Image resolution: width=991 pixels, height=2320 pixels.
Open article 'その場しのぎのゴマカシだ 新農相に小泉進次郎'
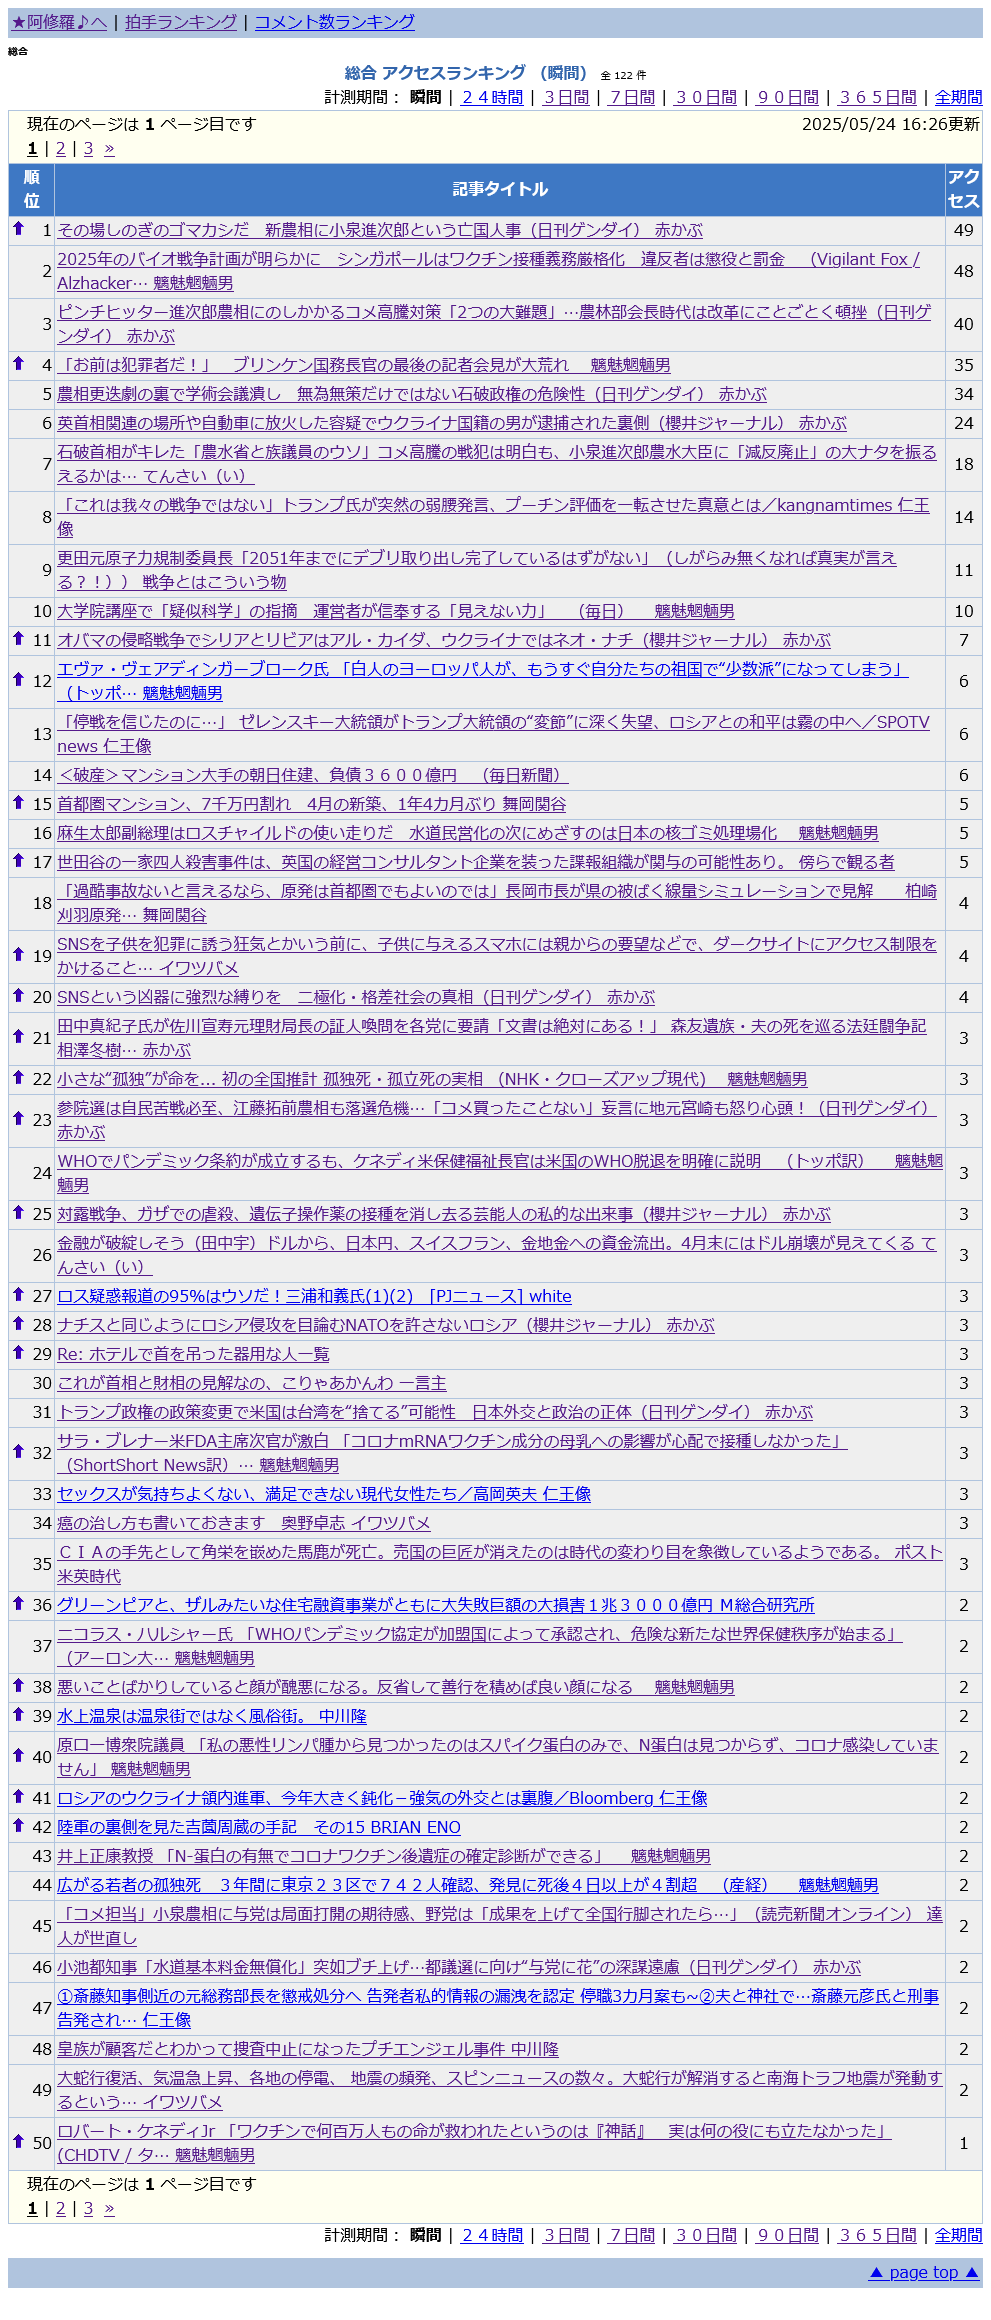380,230
